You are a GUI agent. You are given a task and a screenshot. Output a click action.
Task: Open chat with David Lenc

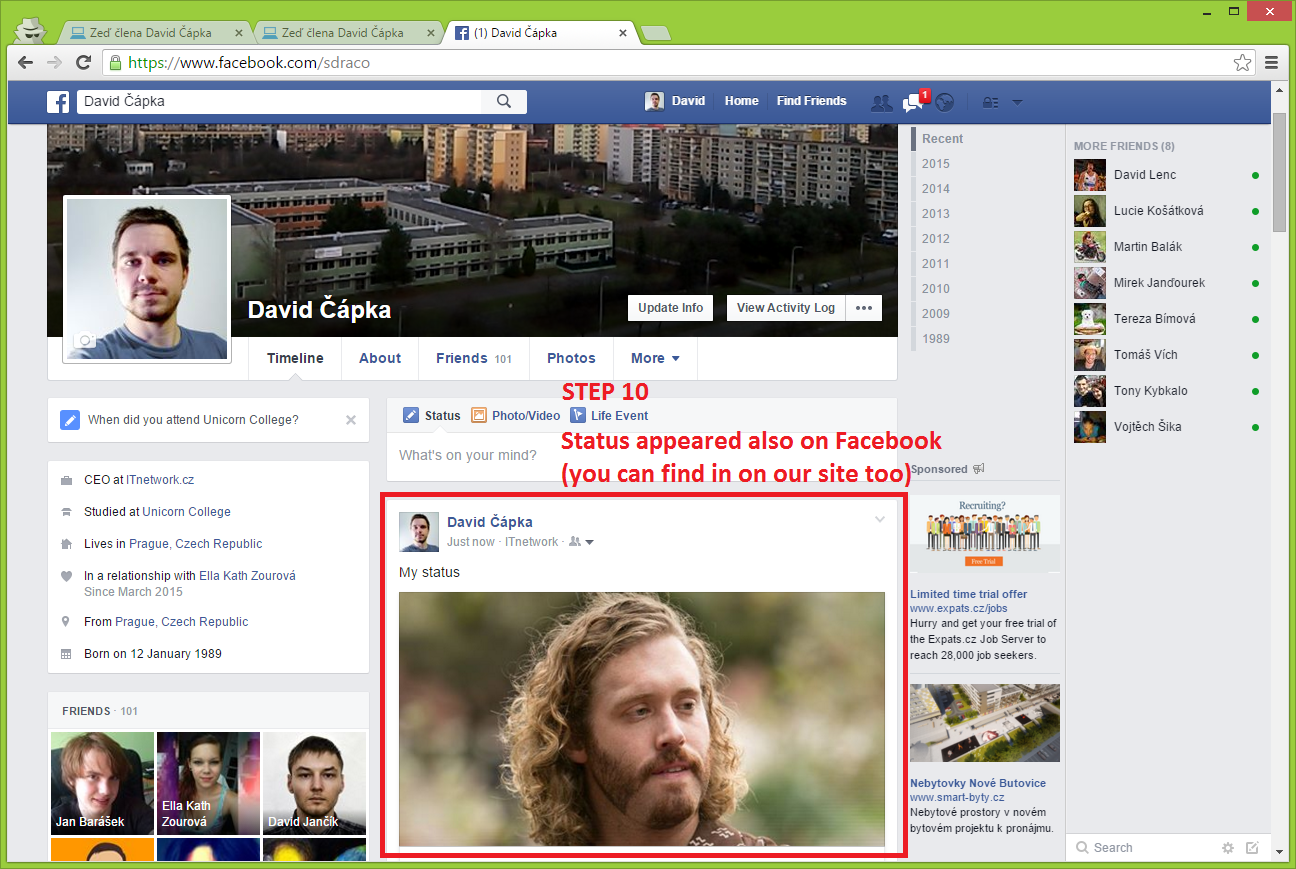tap(1166, 175)
